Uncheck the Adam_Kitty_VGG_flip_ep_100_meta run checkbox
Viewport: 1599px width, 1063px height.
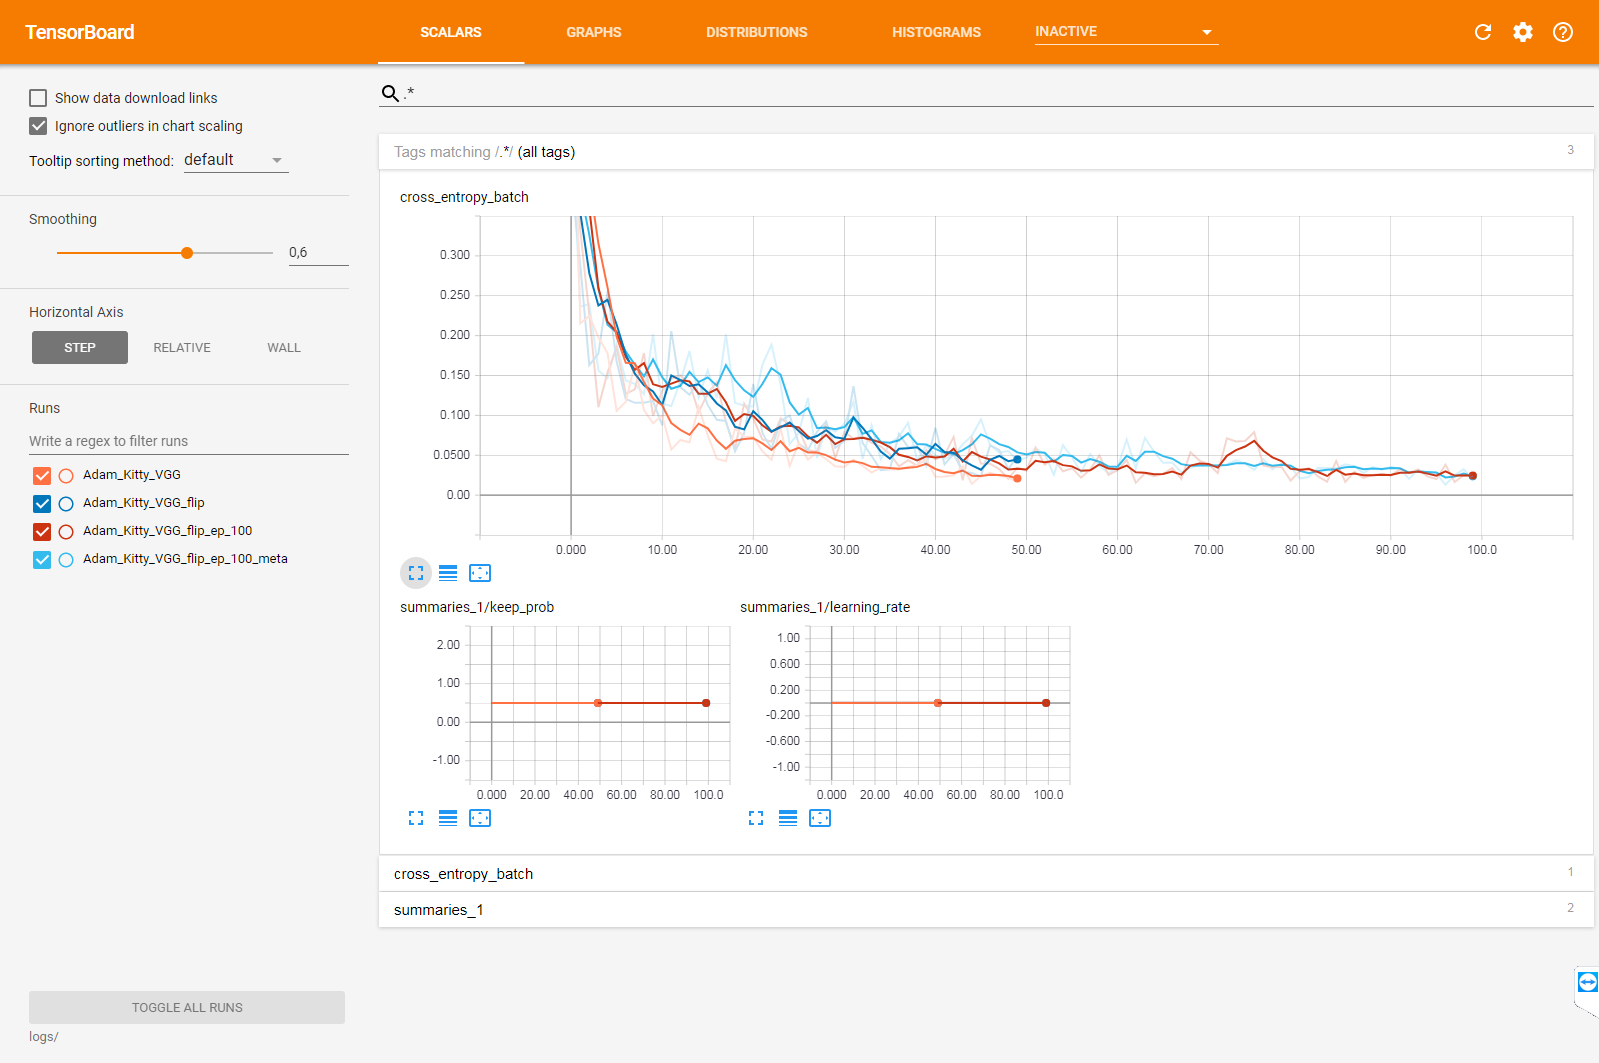point(42,560)
